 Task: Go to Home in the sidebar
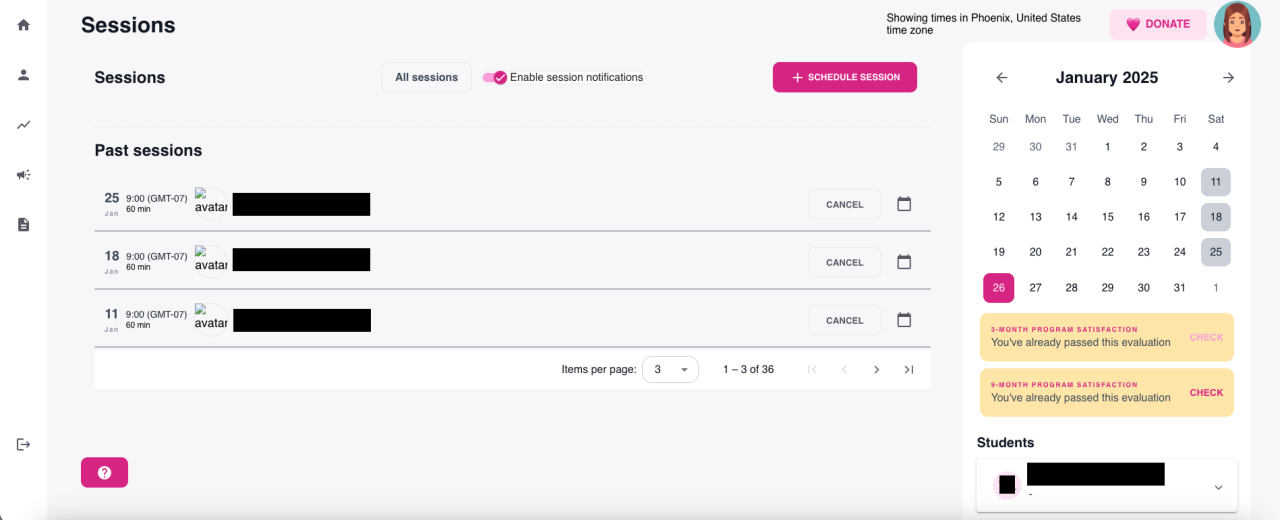click(23, 25)
